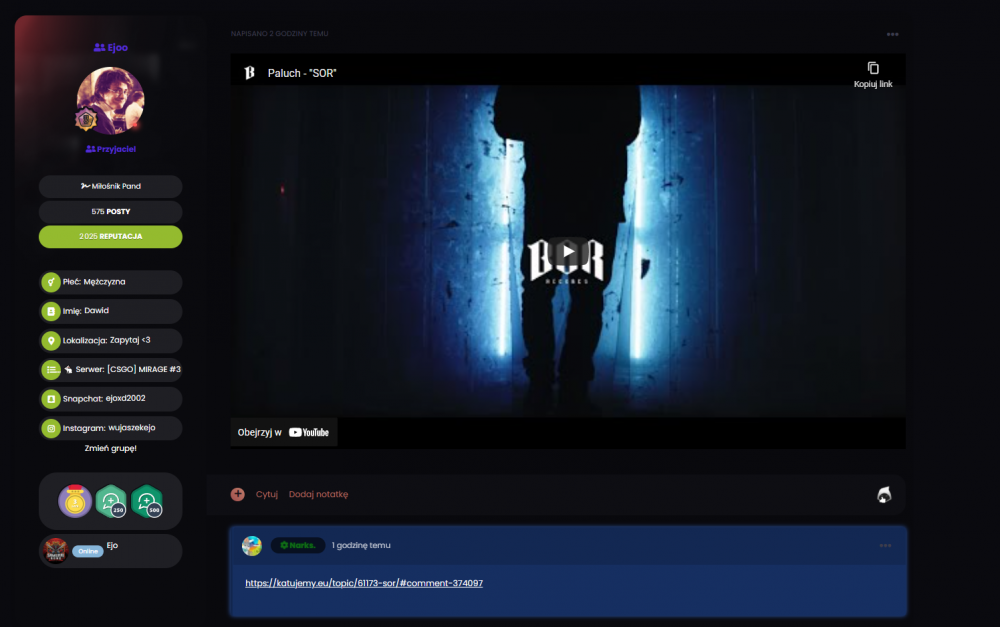
Task: Click the gold medal badge icon
Action: point(75,501)
